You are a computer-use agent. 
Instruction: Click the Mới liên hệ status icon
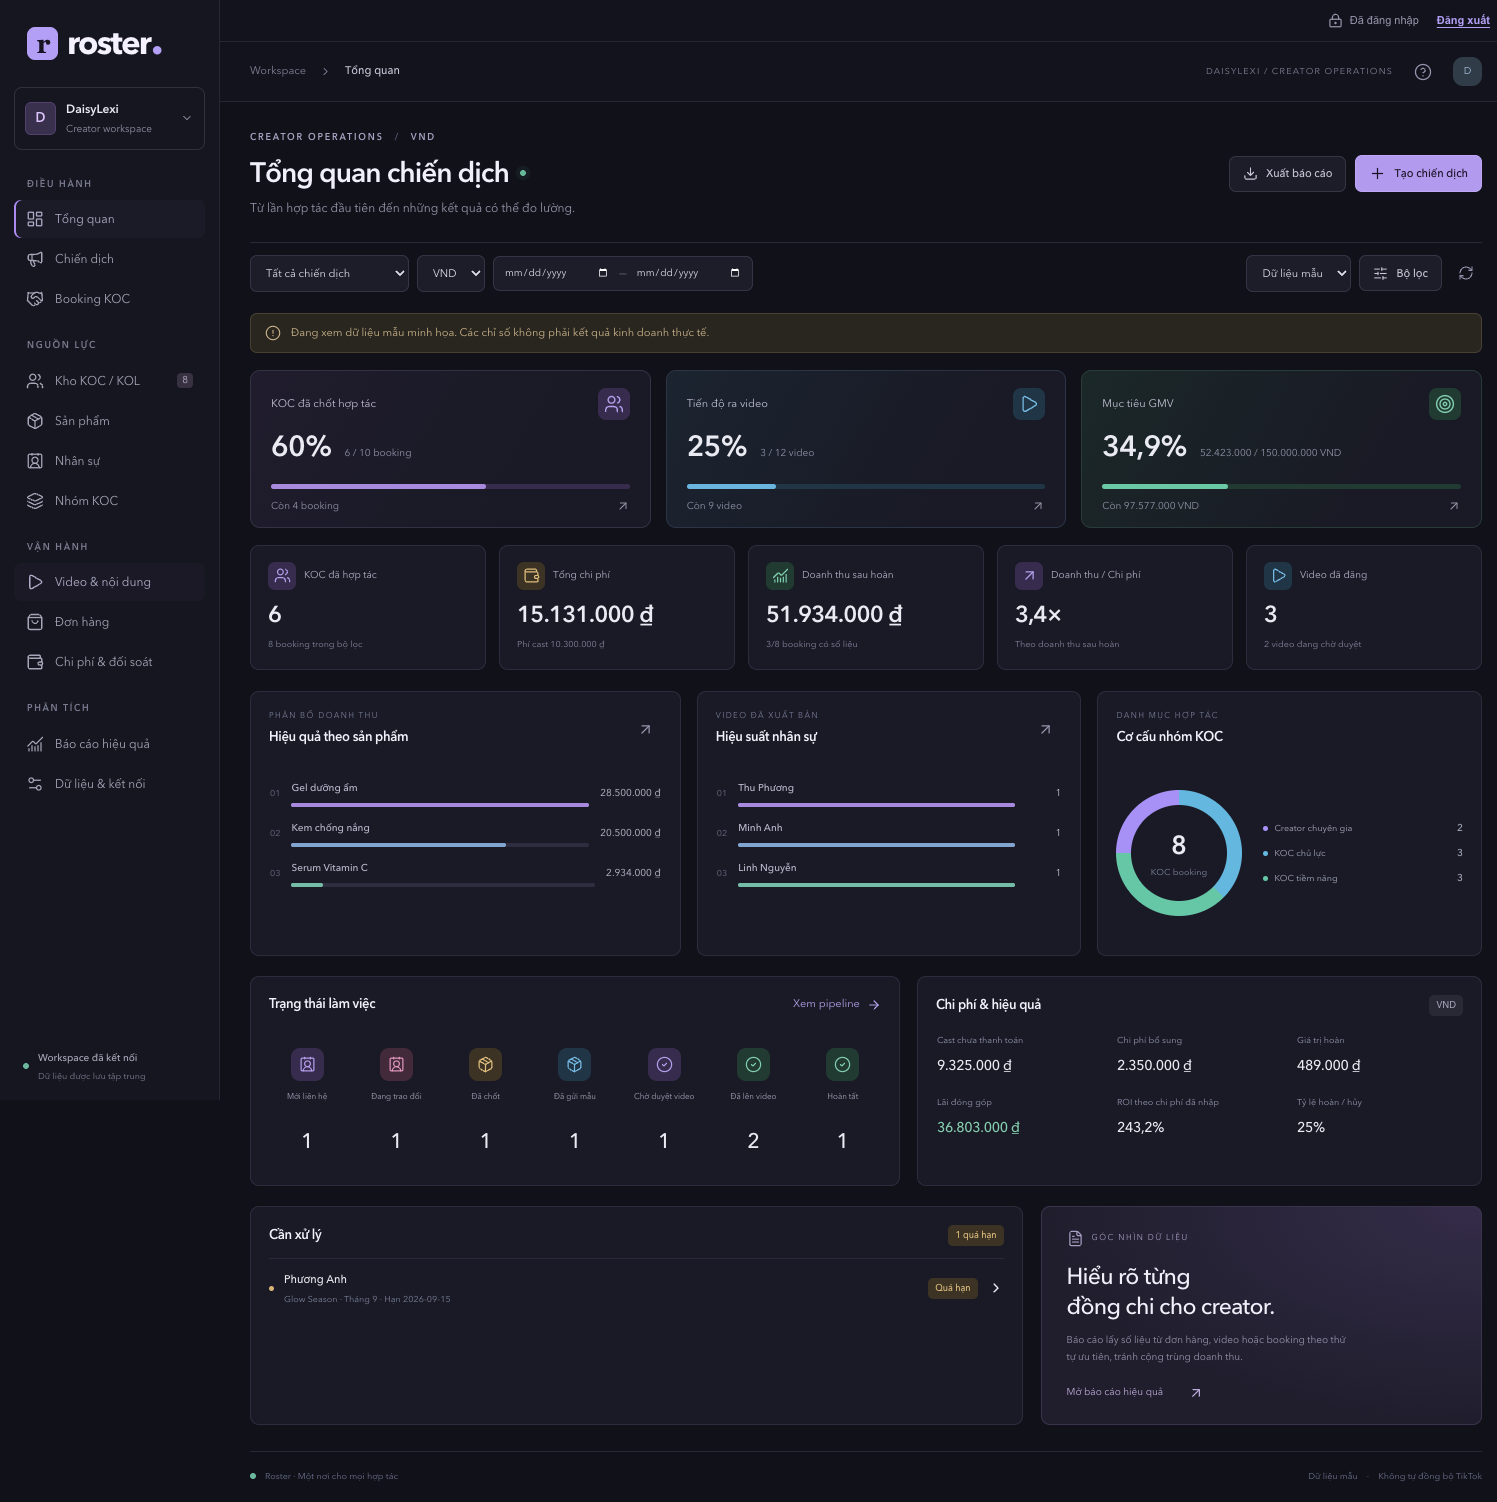pos(307,1065)
